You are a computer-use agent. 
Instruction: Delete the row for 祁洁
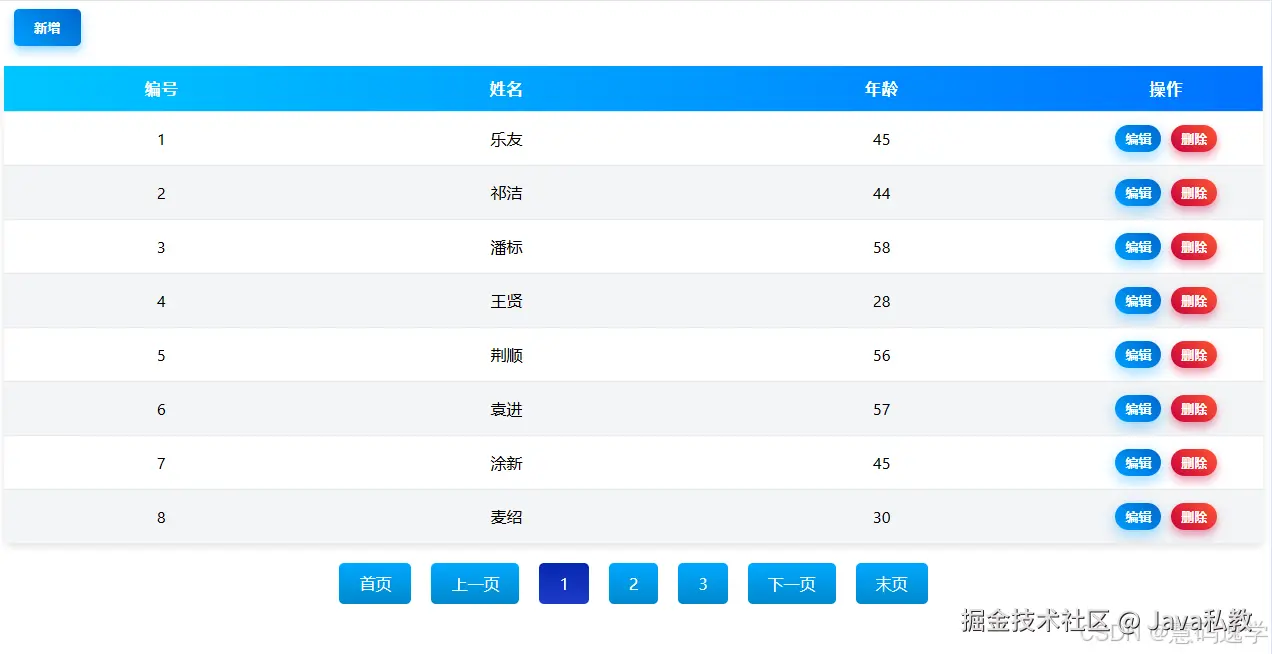(1194, 193)
